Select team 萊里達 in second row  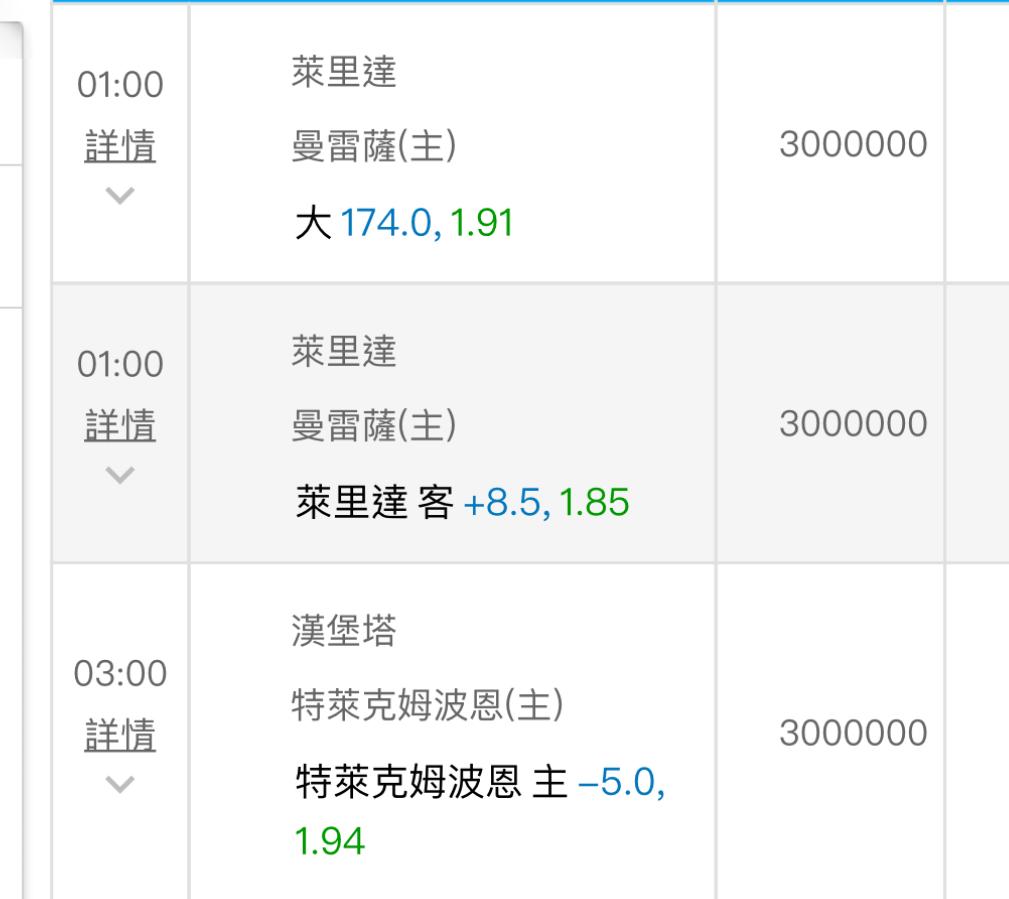[x=344, y=351]
